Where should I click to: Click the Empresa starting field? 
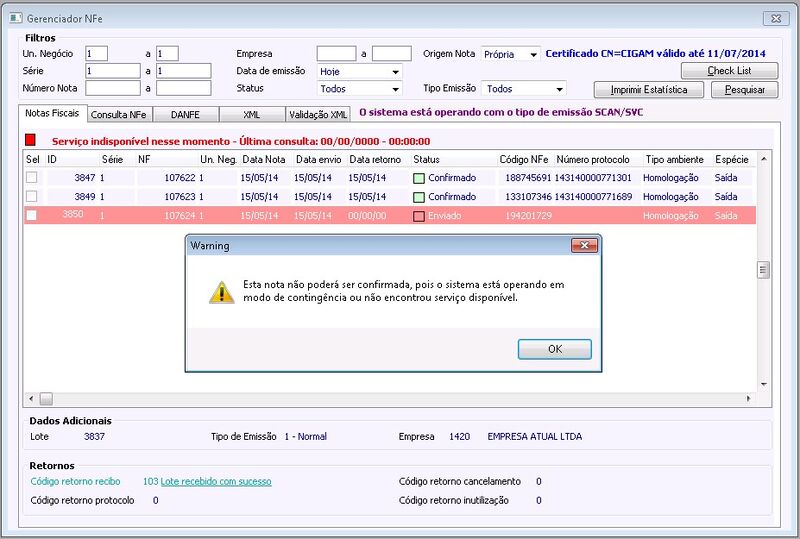(336, 54)
